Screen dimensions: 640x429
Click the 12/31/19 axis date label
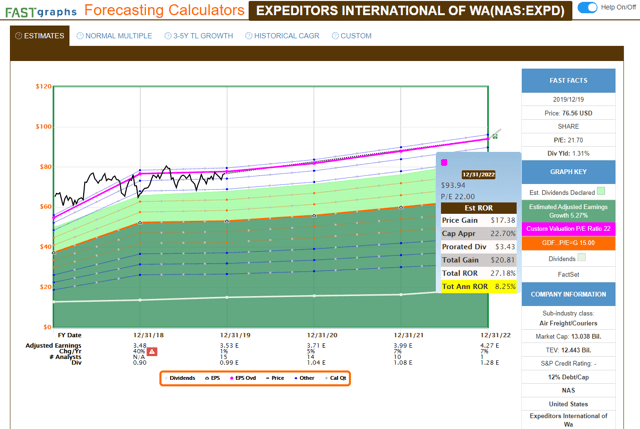(235, 335)
